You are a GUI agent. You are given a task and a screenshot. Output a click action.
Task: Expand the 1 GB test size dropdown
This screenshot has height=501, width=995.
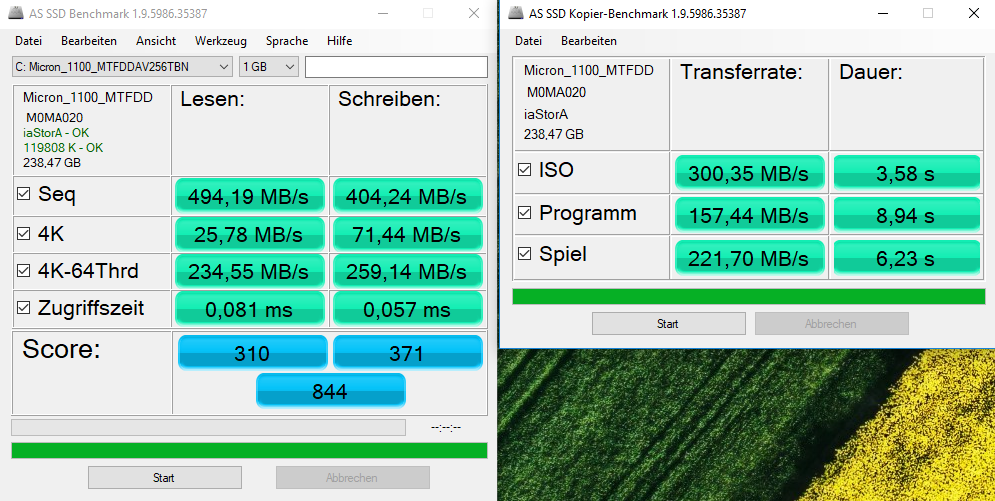pyautogui.click(x=269, y=67)
